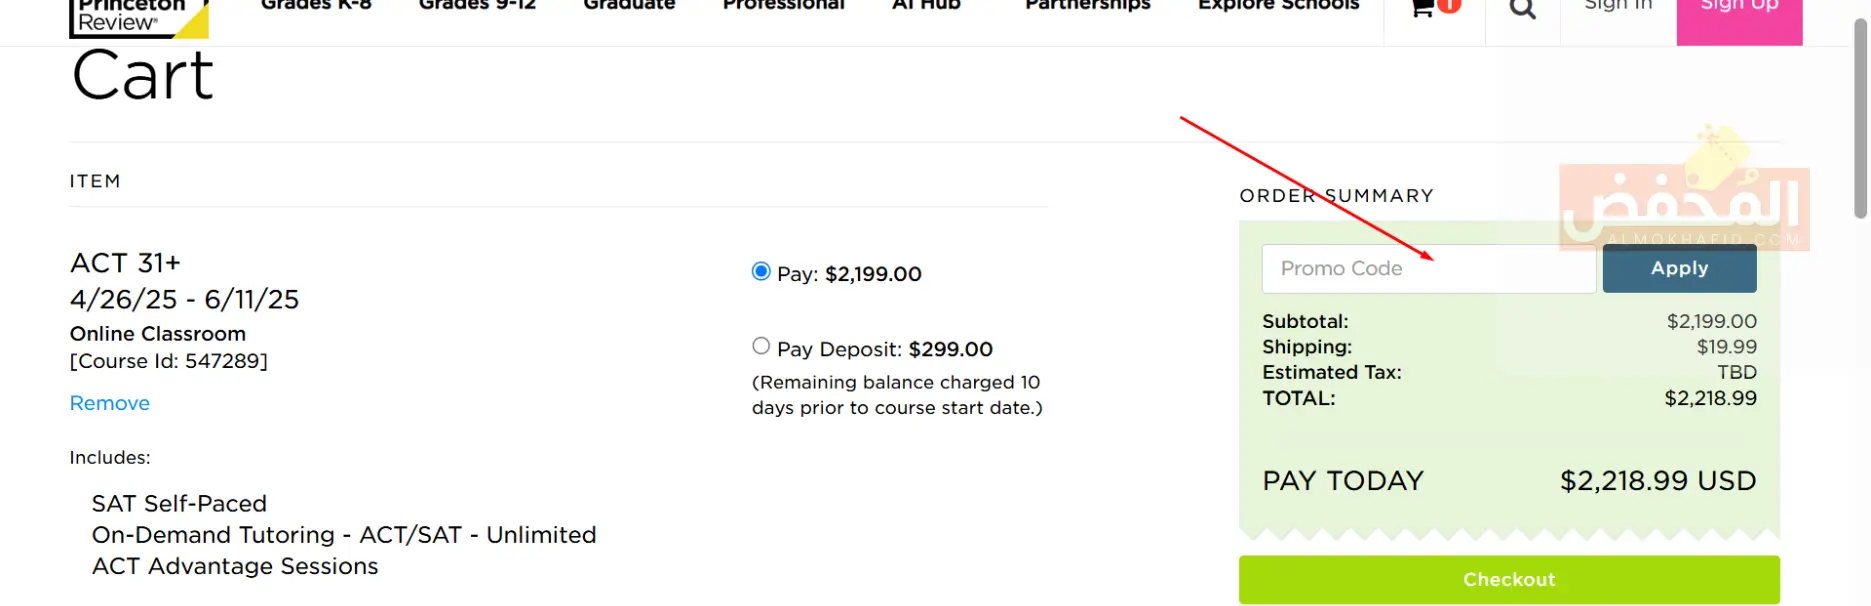Go to AI Hub

[926, 6]
